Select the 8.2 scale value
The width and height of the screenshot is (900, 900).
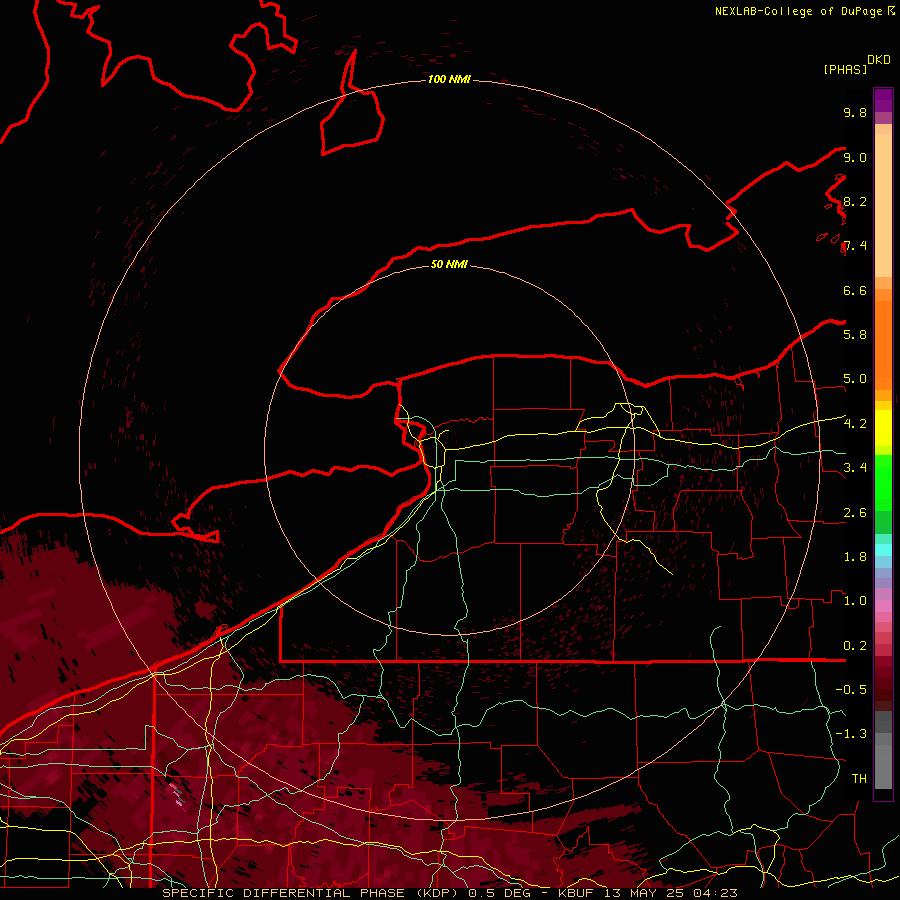pyautogui.click(x=855, y=201)
